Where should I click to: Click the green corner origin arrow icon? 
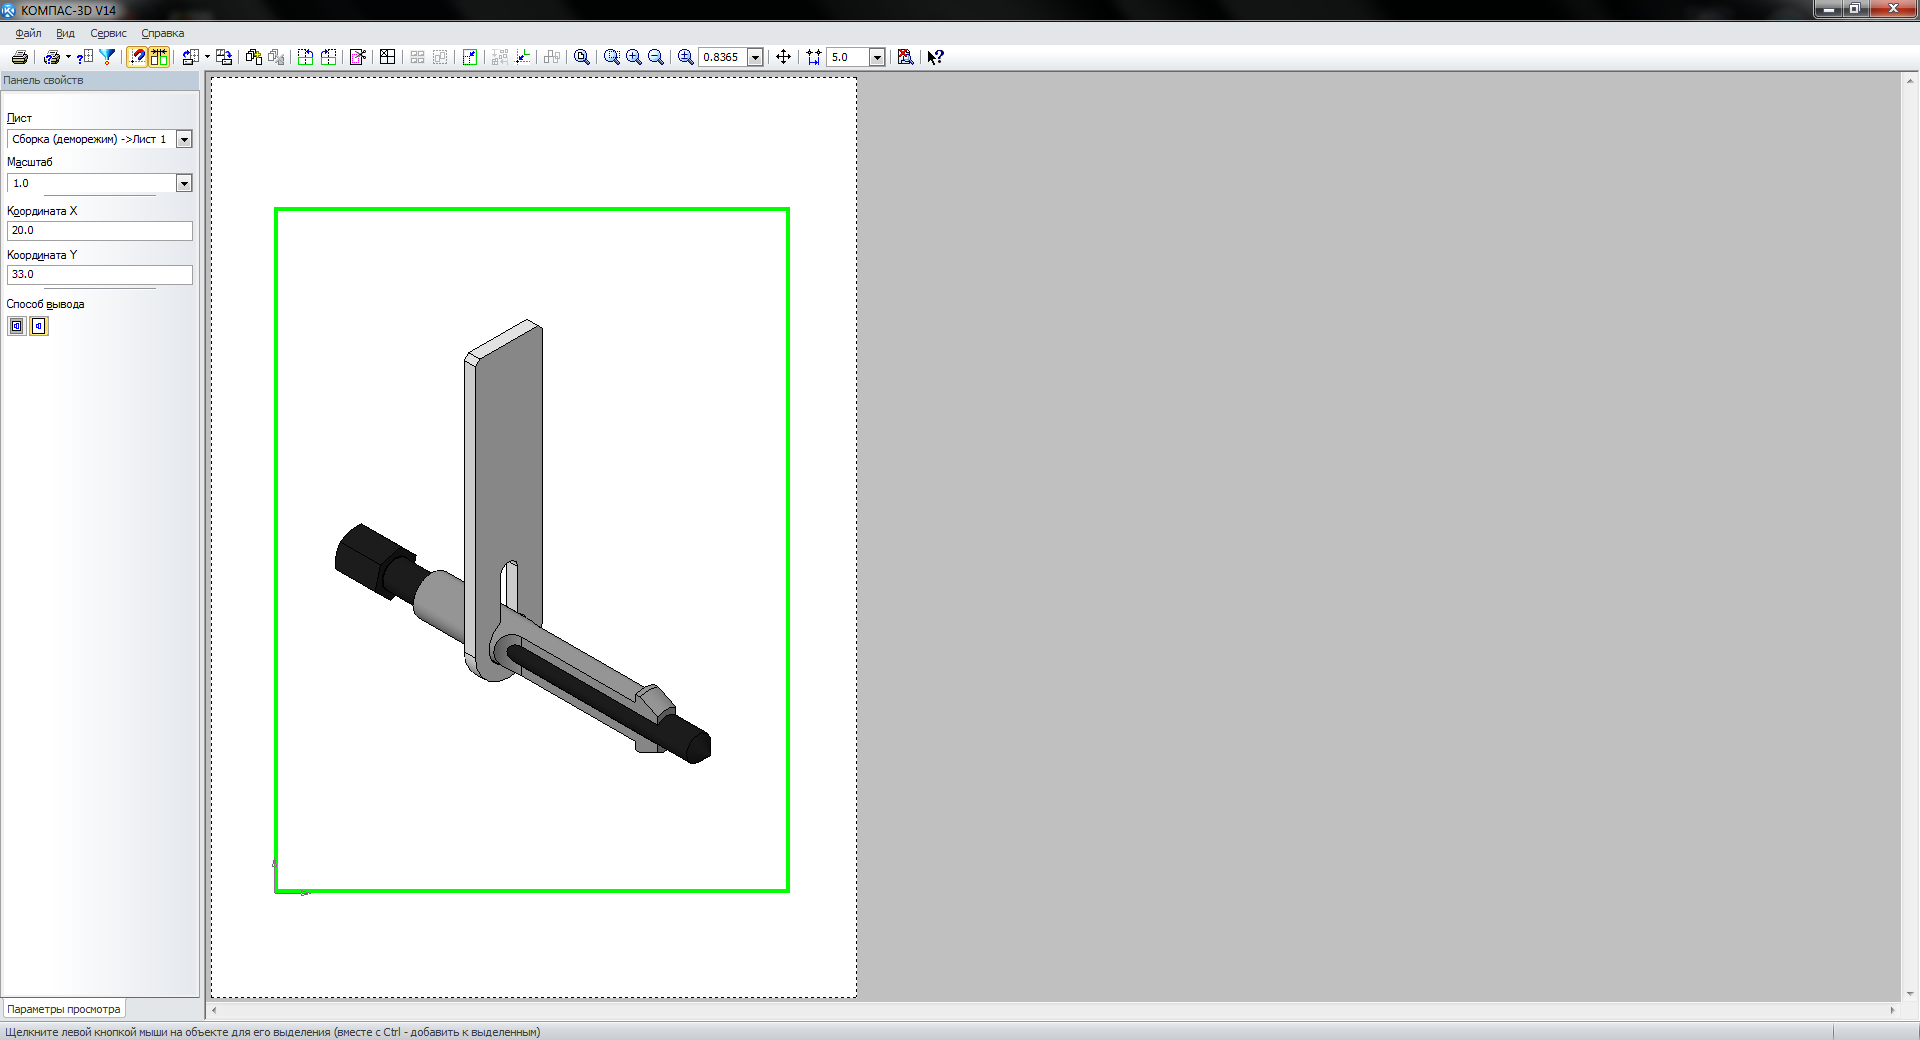pyautogui.click(x=522, y=57)
